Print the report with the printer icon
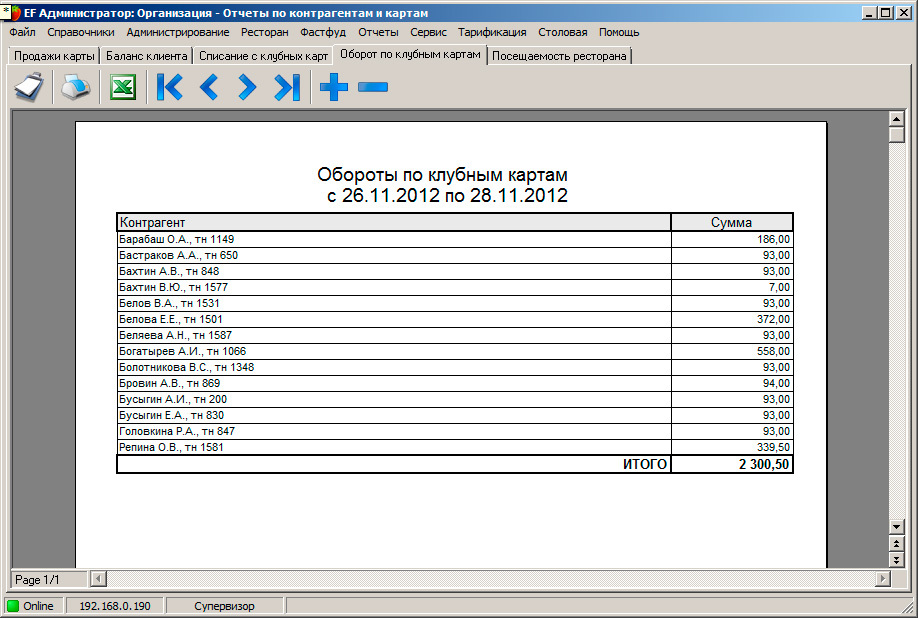Screen dimensions: 918x618 coord(76,87)
